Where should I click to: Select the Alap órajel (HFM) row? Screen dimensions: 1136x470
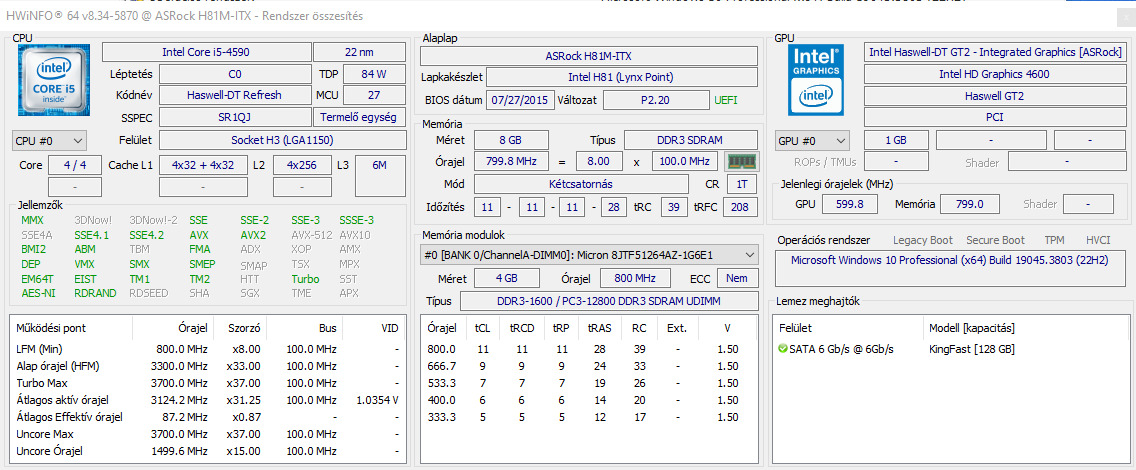click(207, 366)
